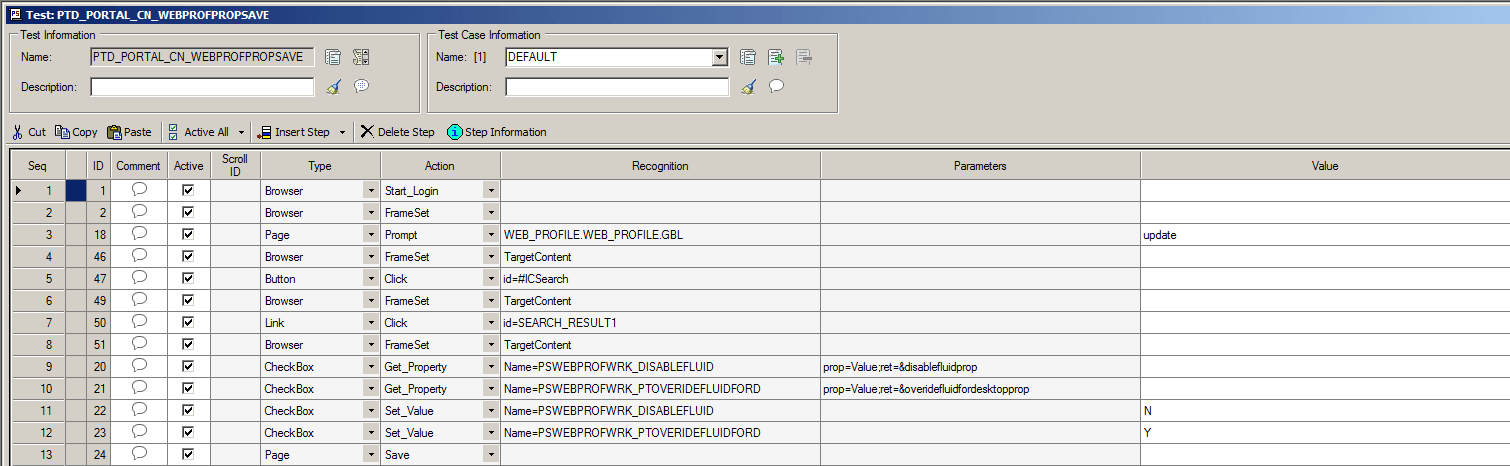Click the new test case icon with plus
The image size is (1510, 466).
[775, 57]
